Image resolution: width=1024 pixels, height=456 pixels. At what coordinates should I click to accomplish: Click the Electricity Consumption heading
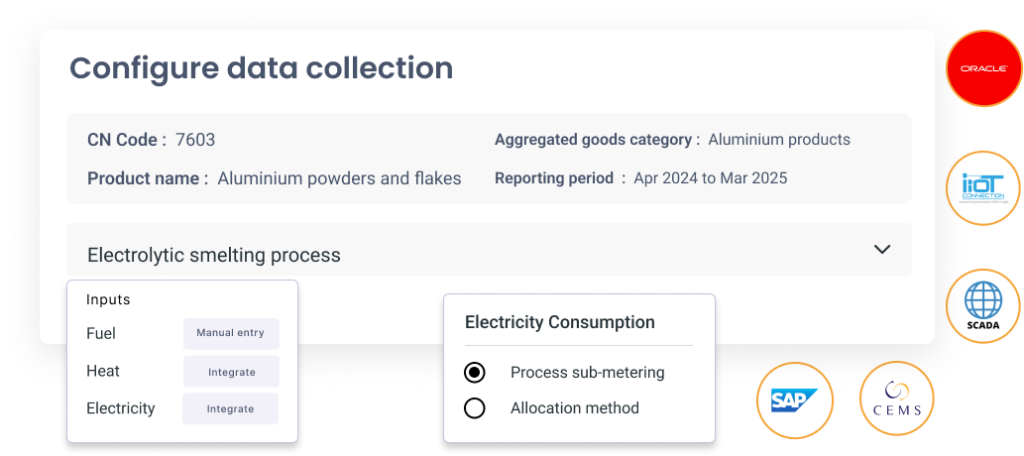point(560,322)
